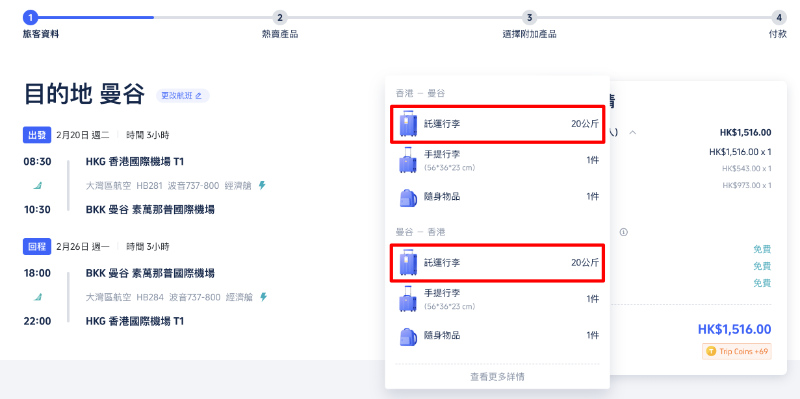The width and height of the screenshot is (800, 399).
Task: Click the personal item backpack icon for Bangkok–Hong Kong
Action: coord(408,336)
